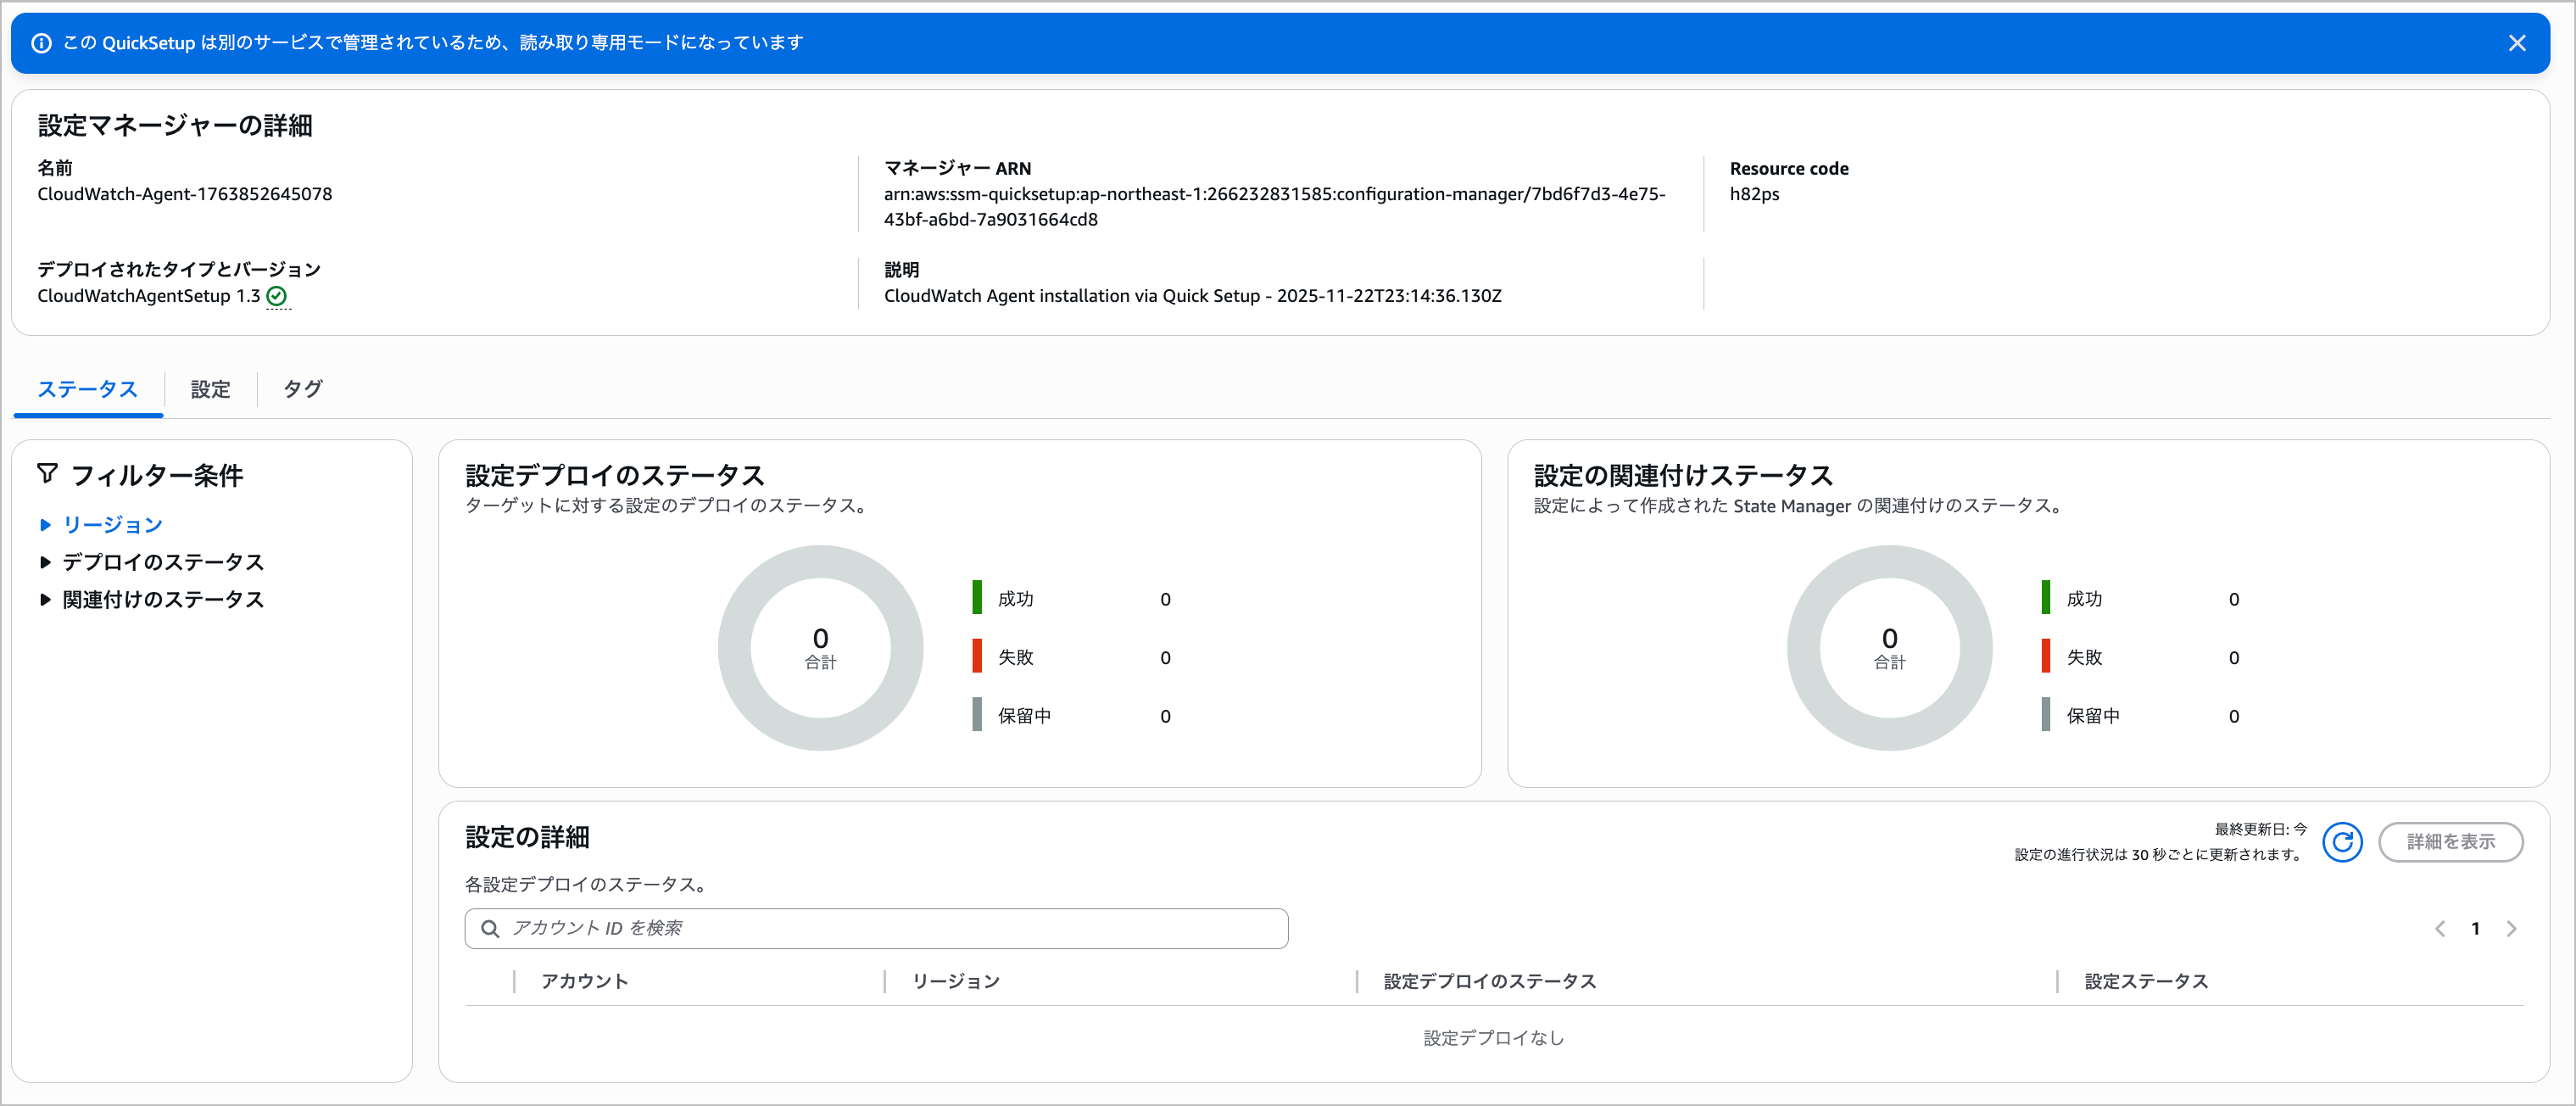Click page number 1 in pagination
The height and width of the screenshot is (1106, 2576).
tap(2475, 928)
